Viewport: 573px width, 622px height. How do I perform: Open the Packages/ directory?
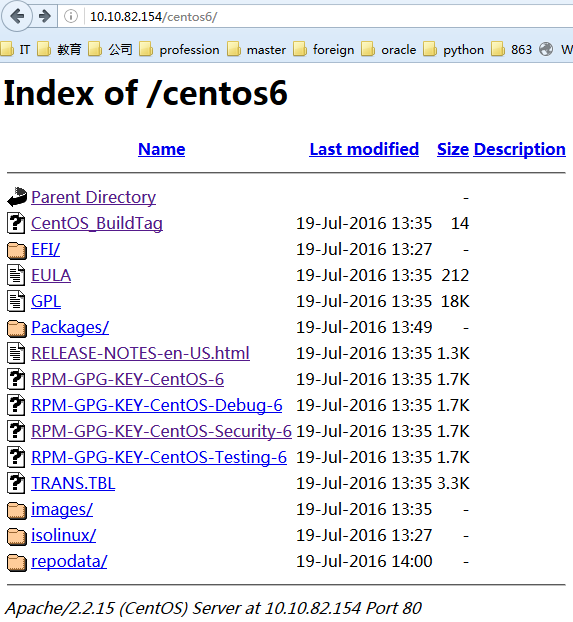(x=70, y=327)
